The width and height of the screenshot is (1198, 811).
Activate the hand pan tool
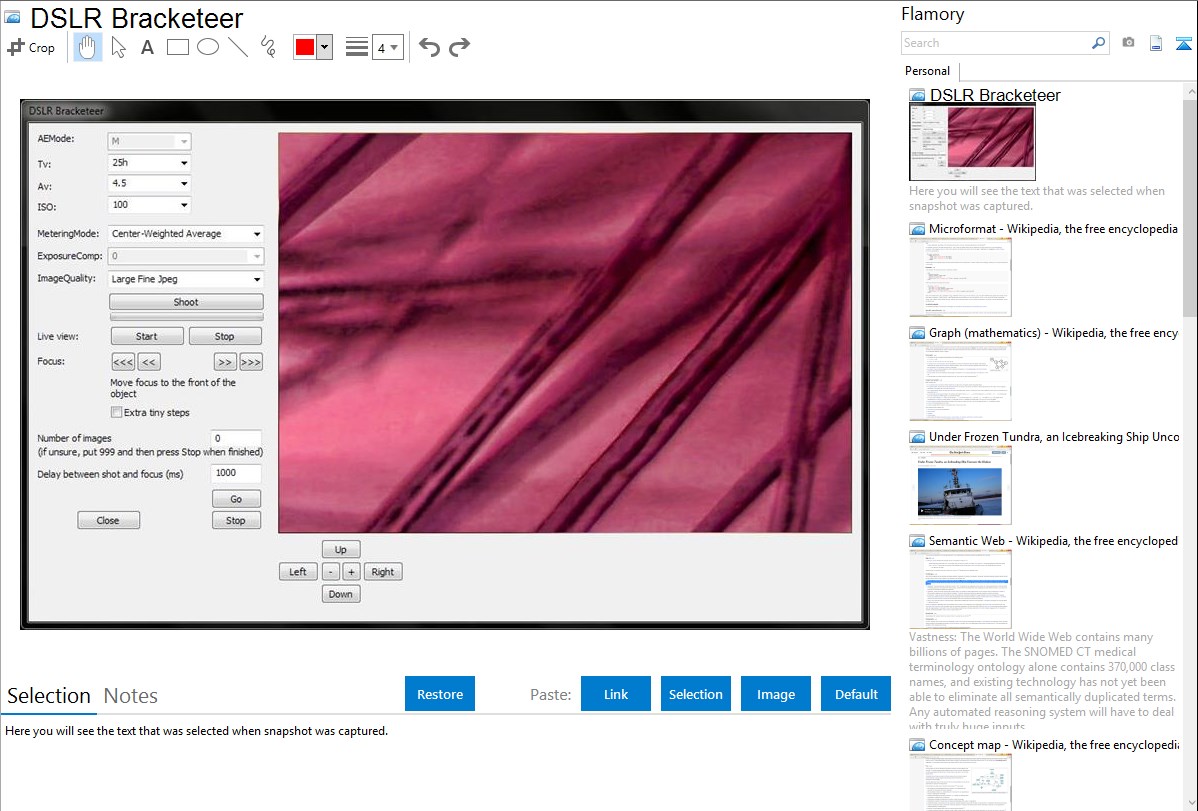88,47
